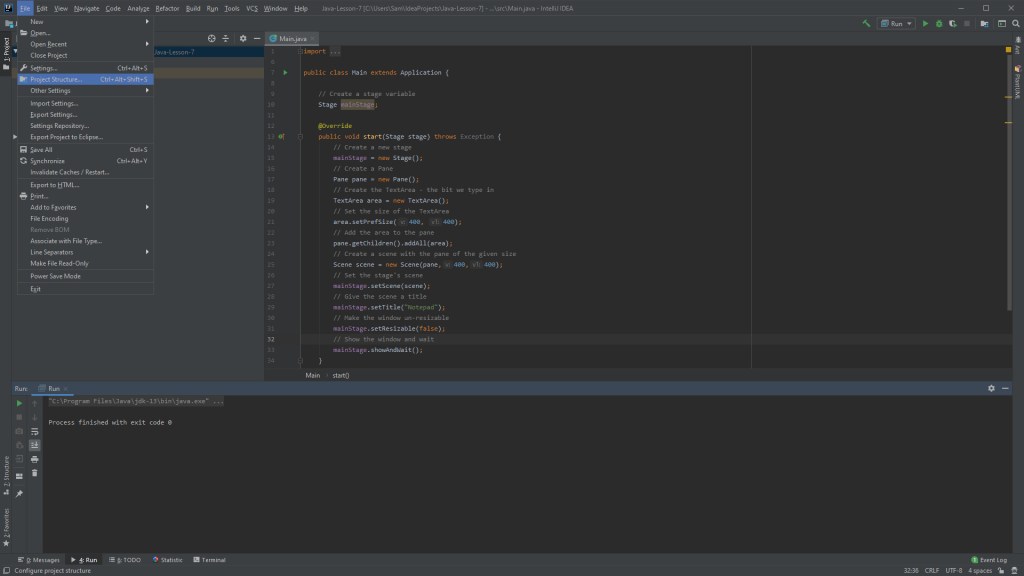Open Search Everywhere magnifier icon
The height and width of the screenshot is (576, 1024).
point(1015,23)
